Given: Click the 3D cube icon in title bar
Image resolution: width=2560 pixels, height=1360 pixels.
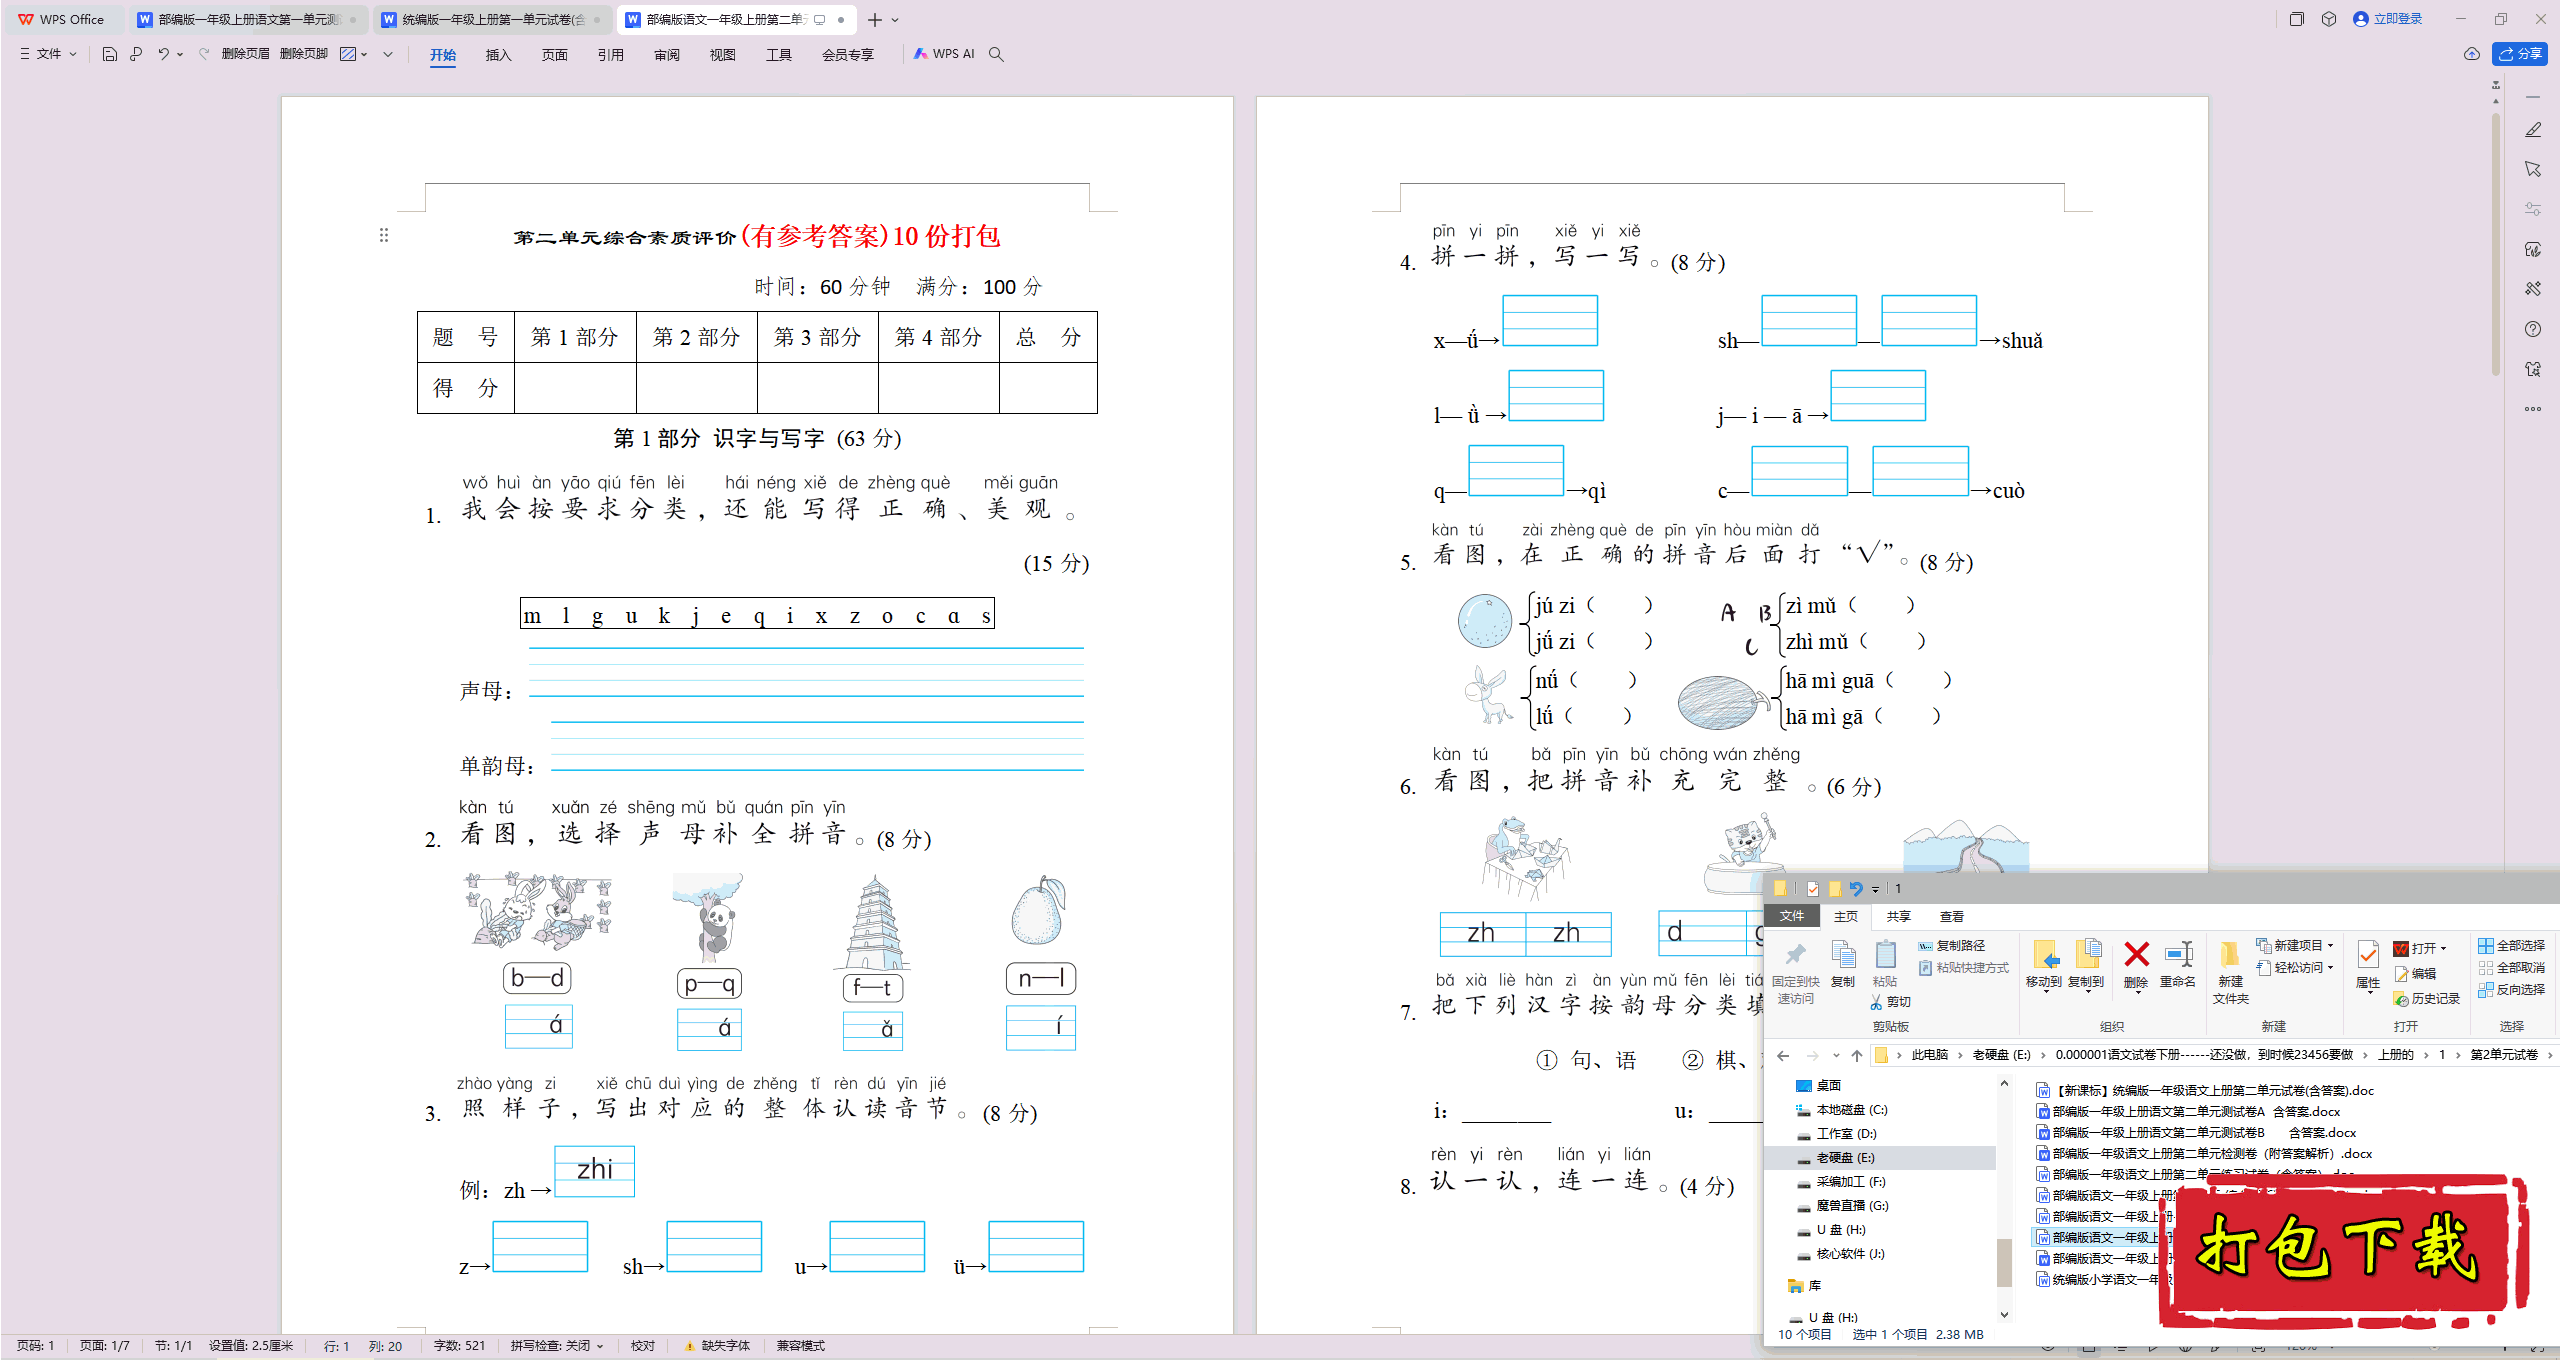Looking at the screenshot, I should click(x=2329, y=19).
